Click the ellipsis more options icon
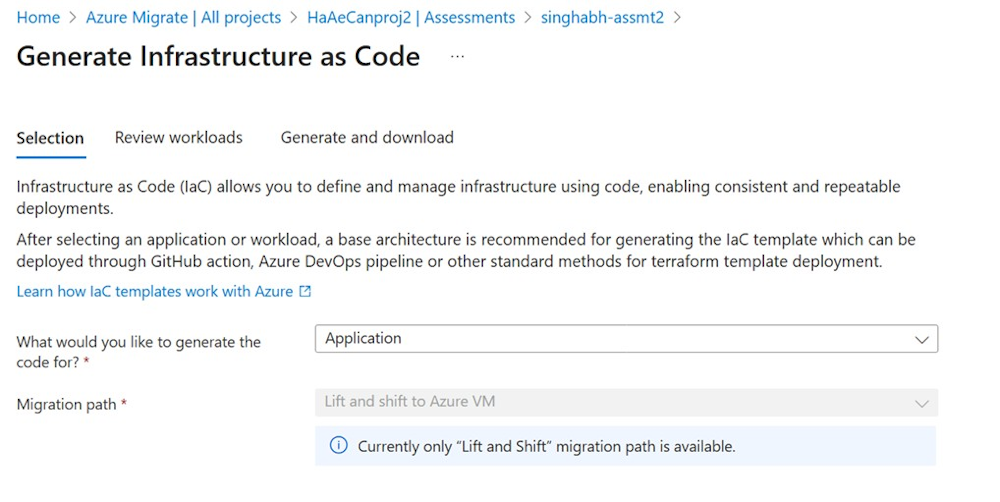Image resolution: width=1000 pixels, height=502 pixels. click(x=457, y=57)
